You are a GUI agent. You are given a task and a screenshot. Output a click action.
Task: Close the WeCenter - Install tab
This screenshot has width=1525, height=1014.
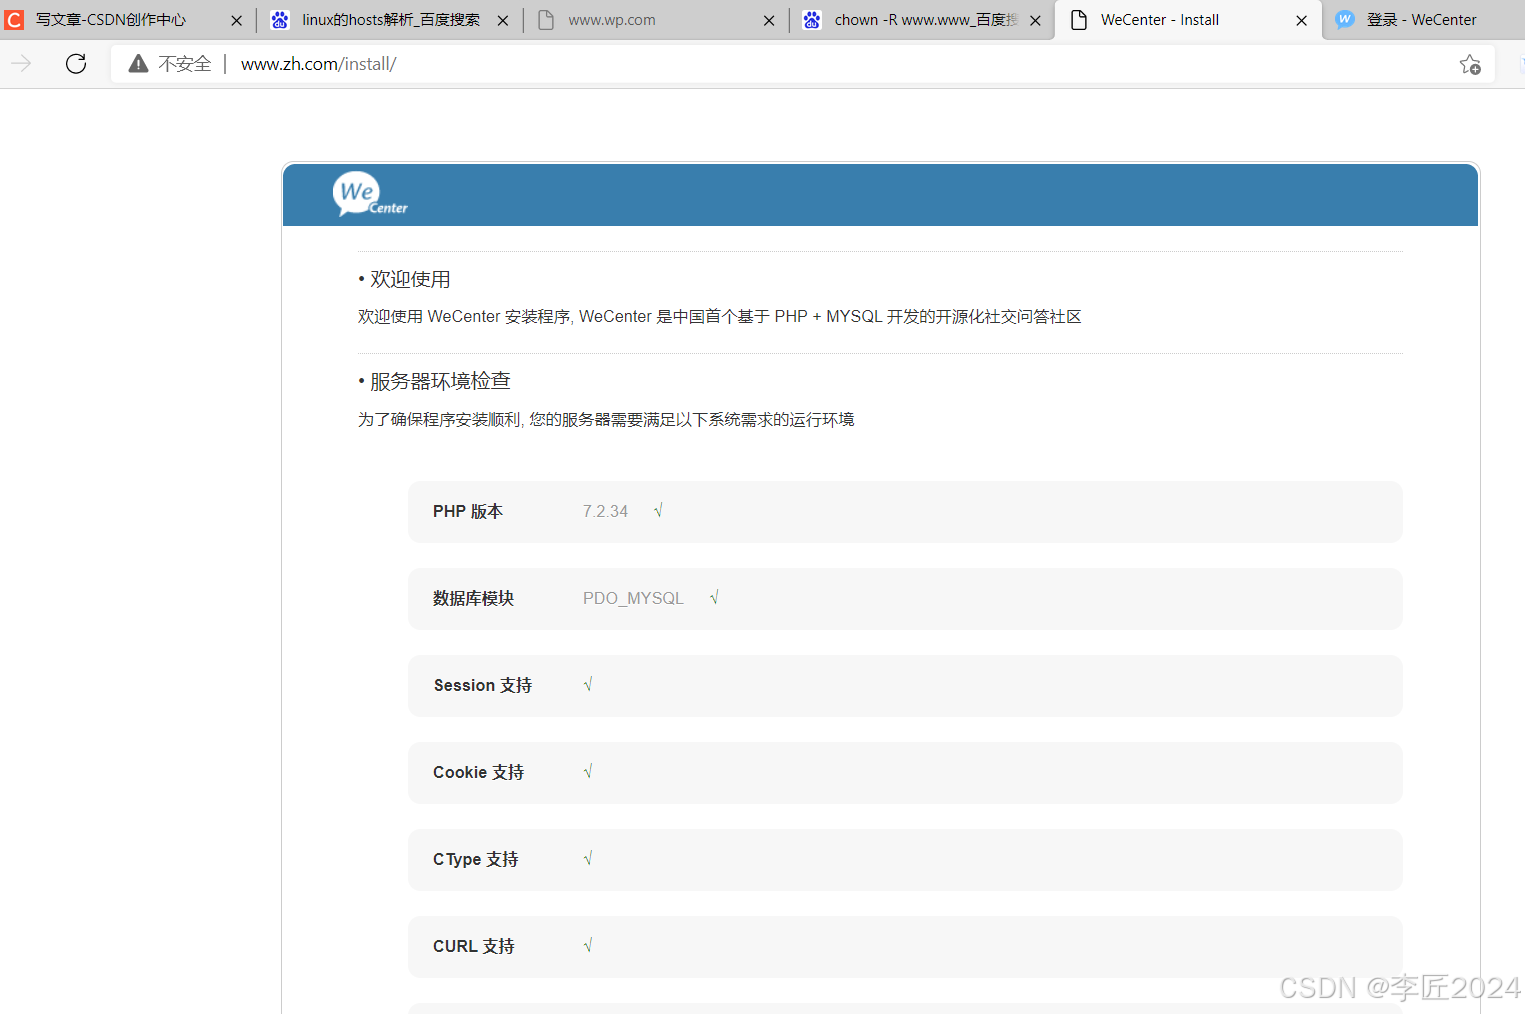(1301, 20)
